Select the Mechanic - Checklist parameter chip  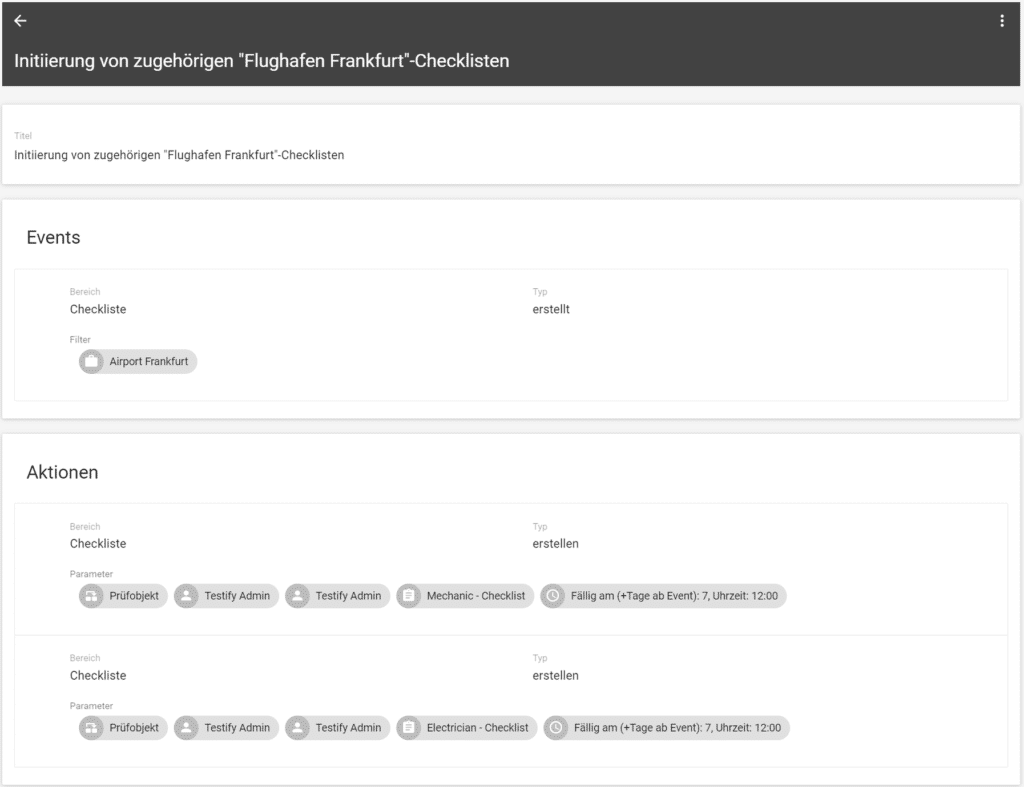(x=465, y=596)
